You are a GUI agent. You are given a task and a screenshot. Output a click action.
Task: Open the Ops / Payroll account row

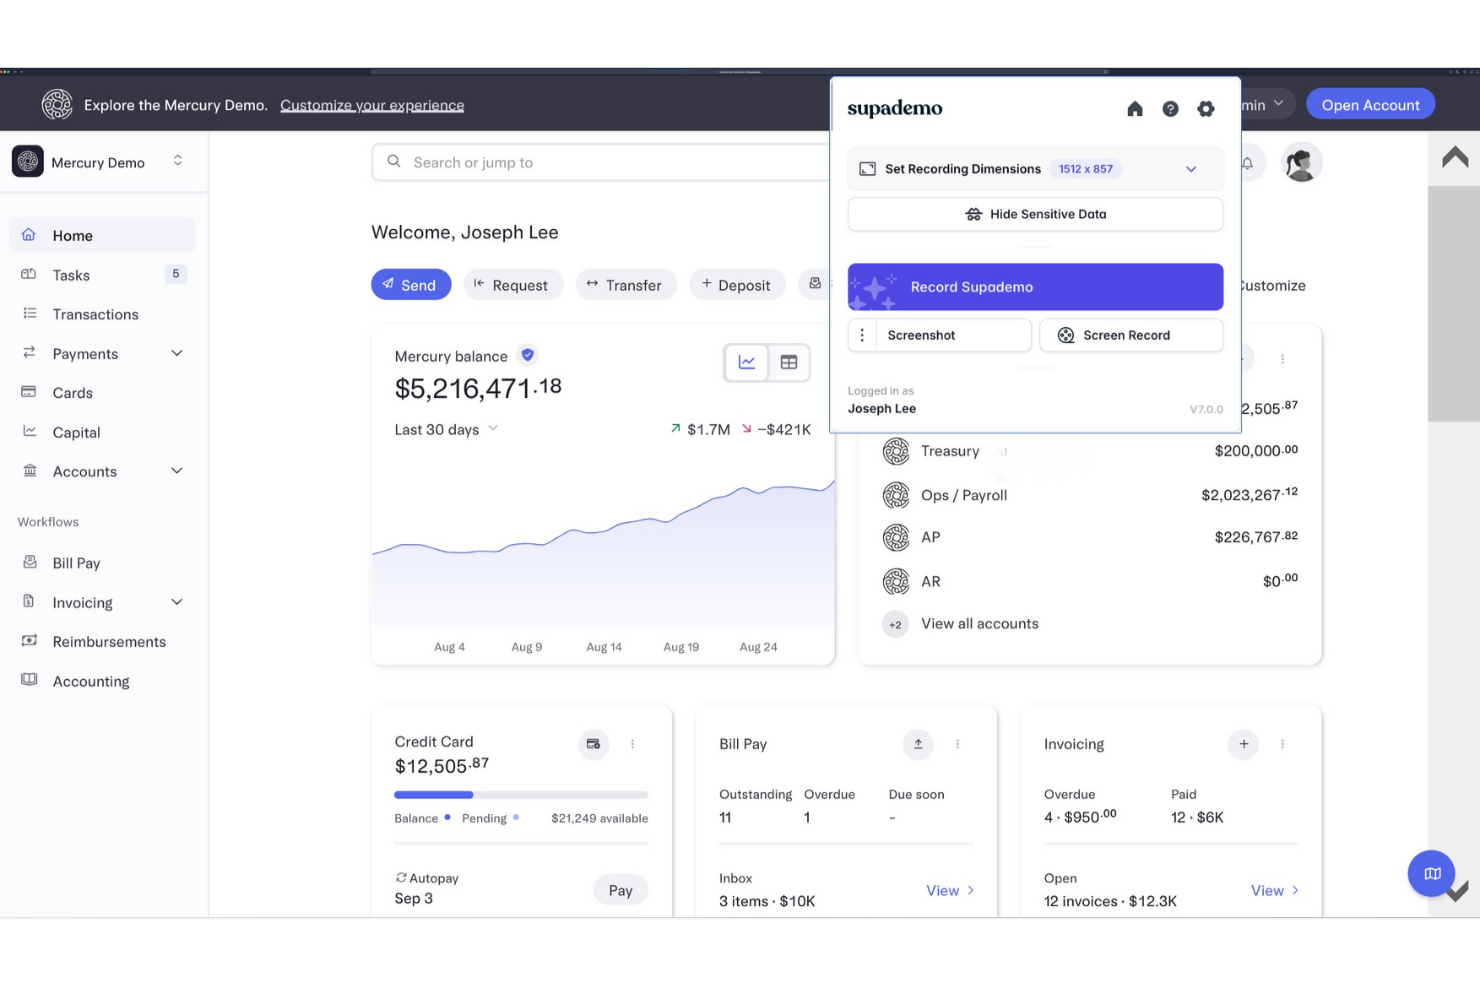pos(1090,495)
